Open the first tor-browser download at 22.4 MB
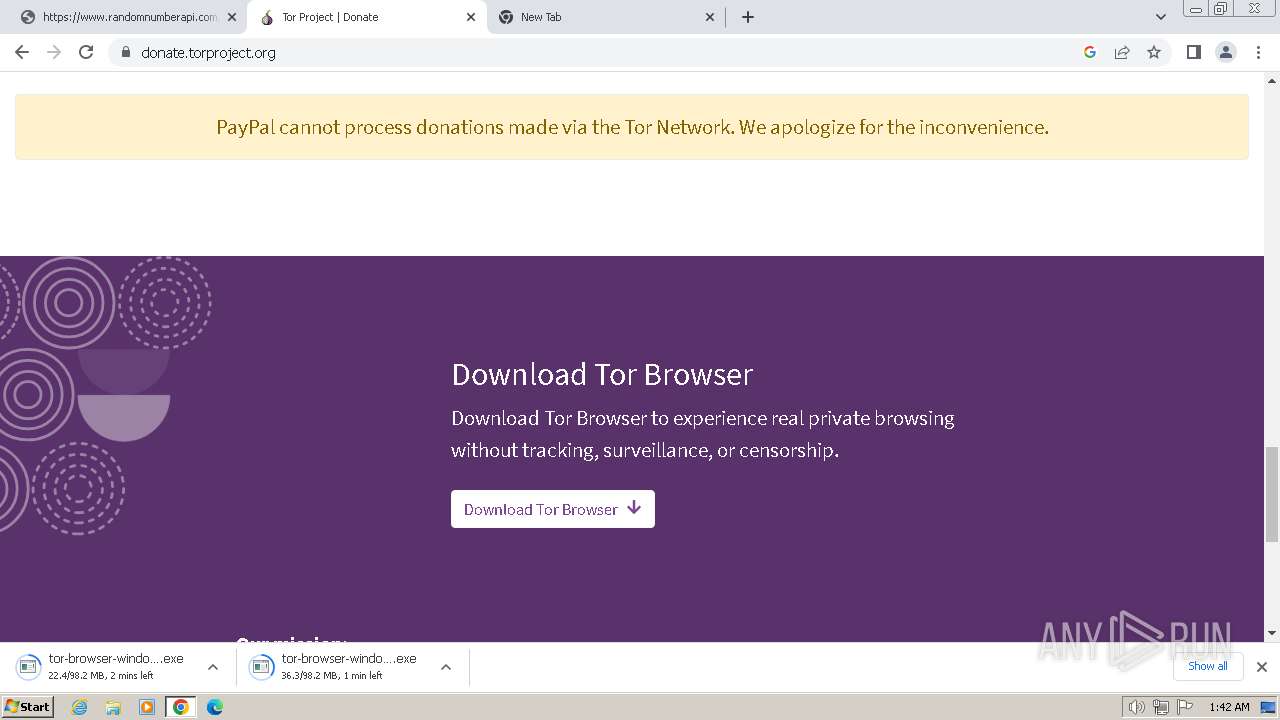The height and width of the screenshot is (720, 1280). (x=116, y=666)
